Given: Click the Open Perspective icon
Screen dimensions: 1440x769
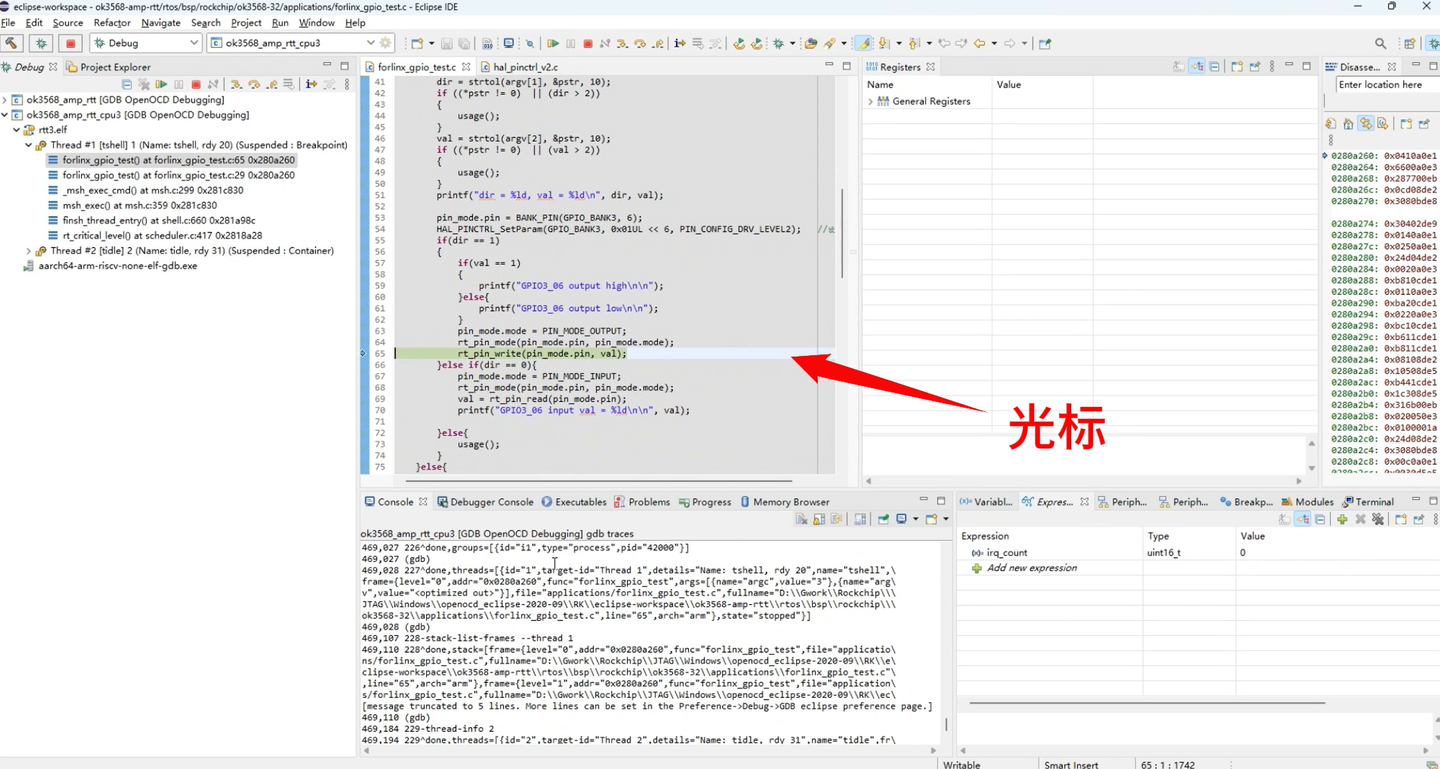Looking at the screenshot, I should [x=1410, y=43].
